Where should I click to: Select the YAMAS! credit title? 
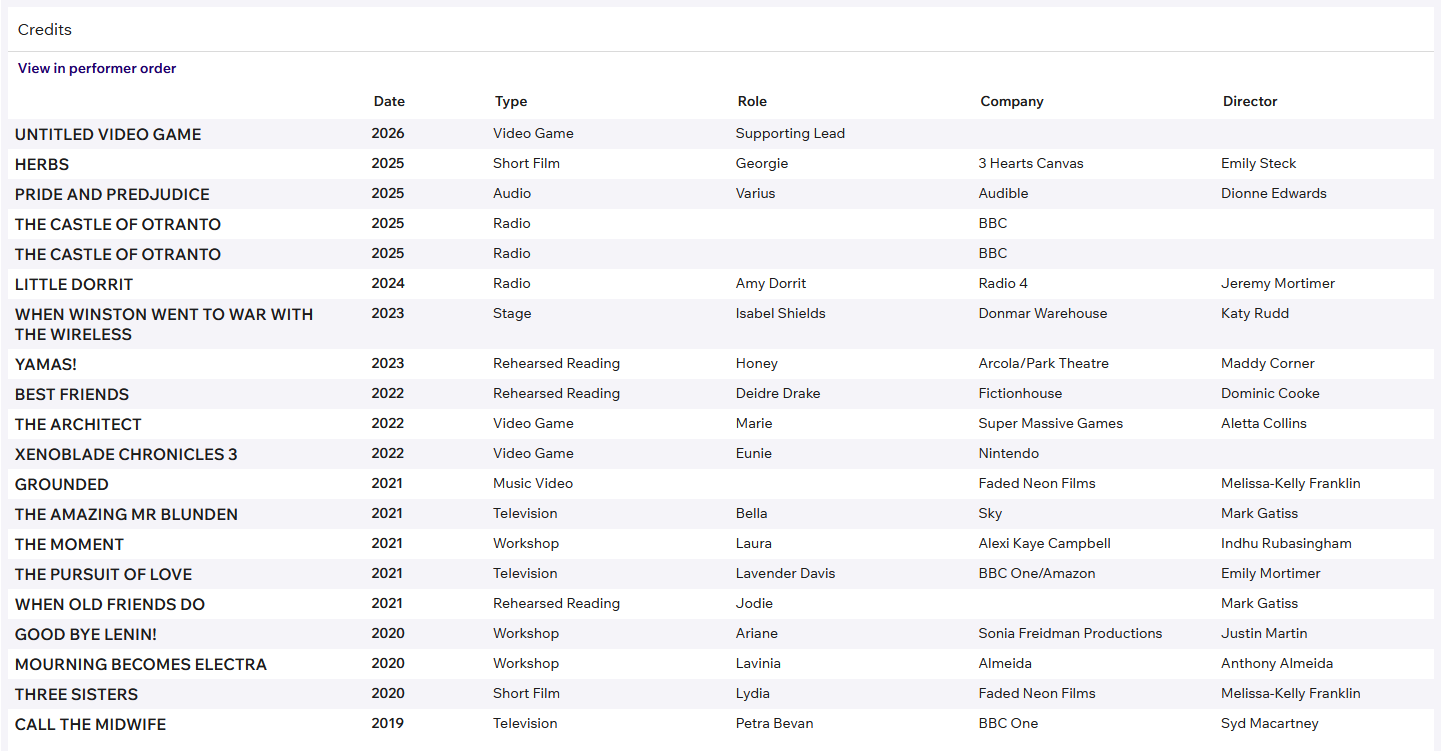pyautogui.click(x=46, y=364)
